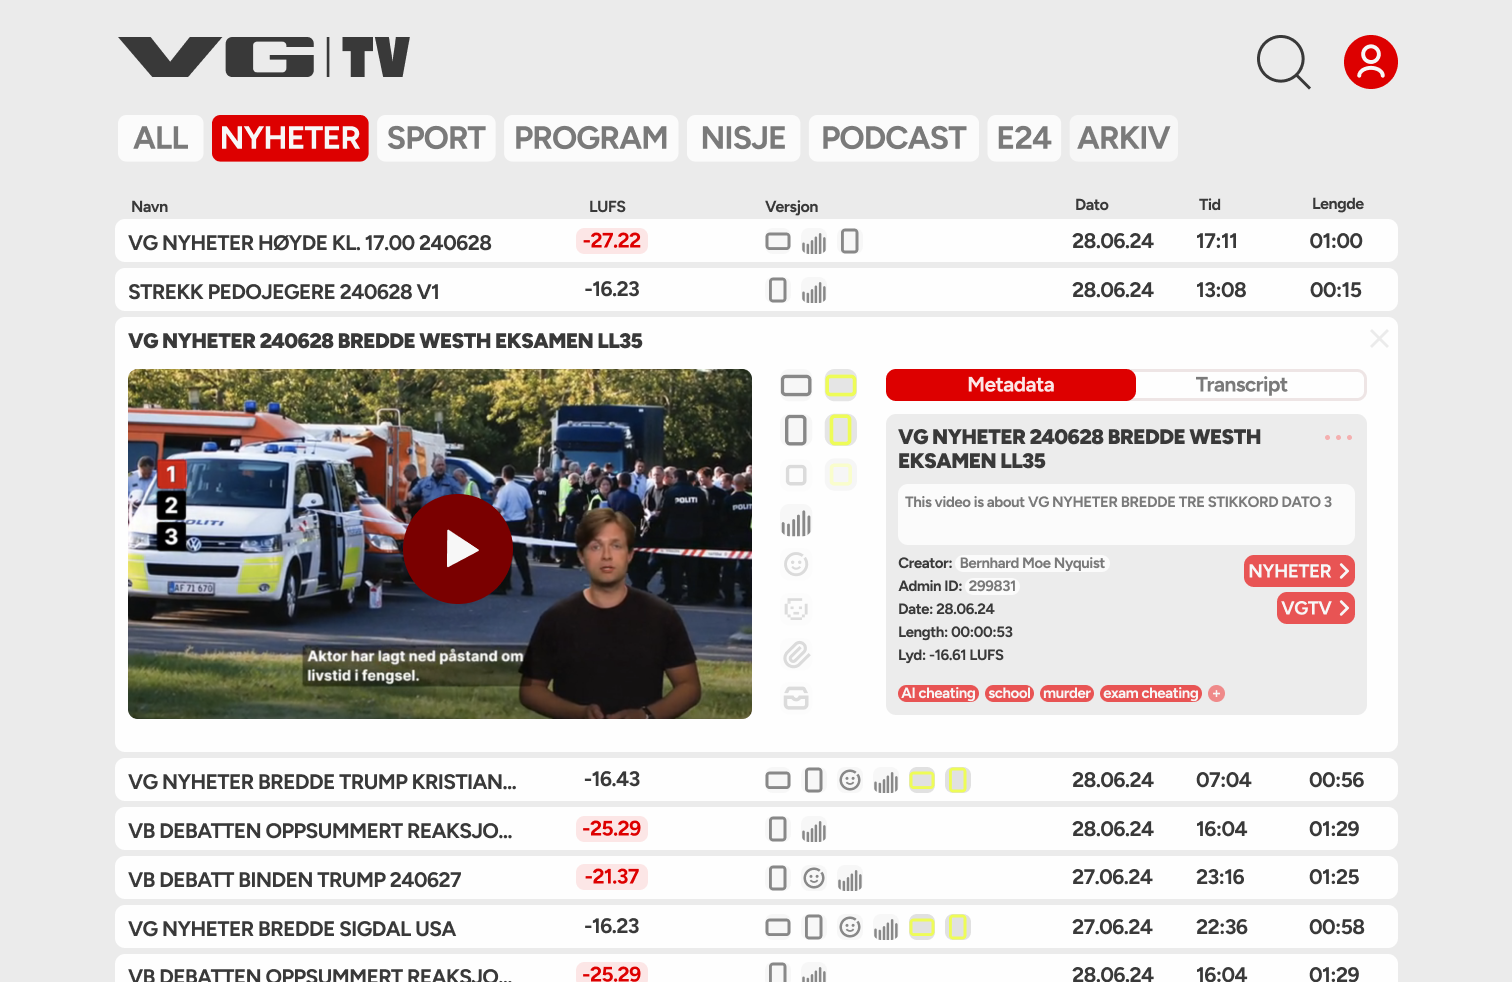Add a new tag with the plus icon
The width and height of the screenshot is (1512, 982).
tap(1217, 693)
